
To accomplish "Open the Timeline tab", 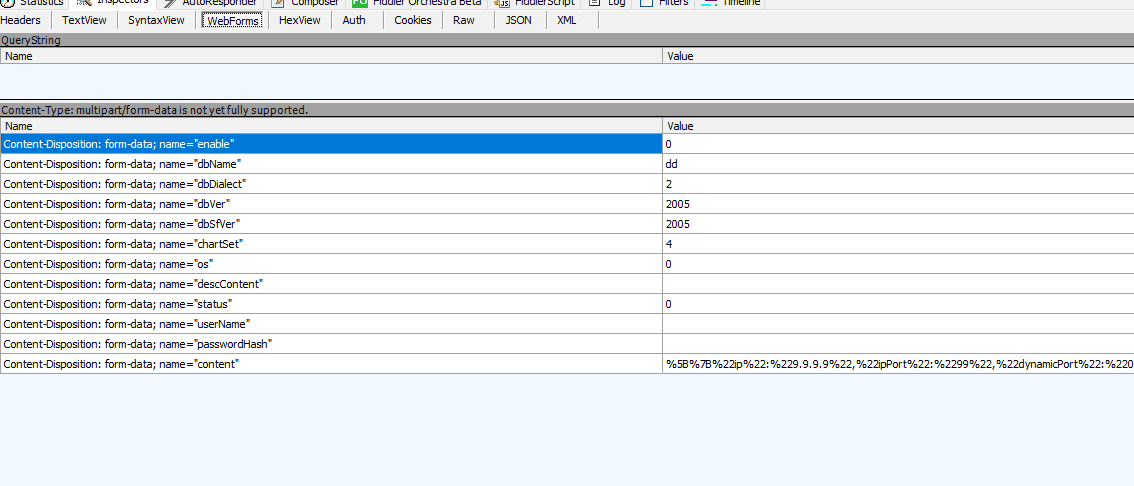I will coord(730,4).
